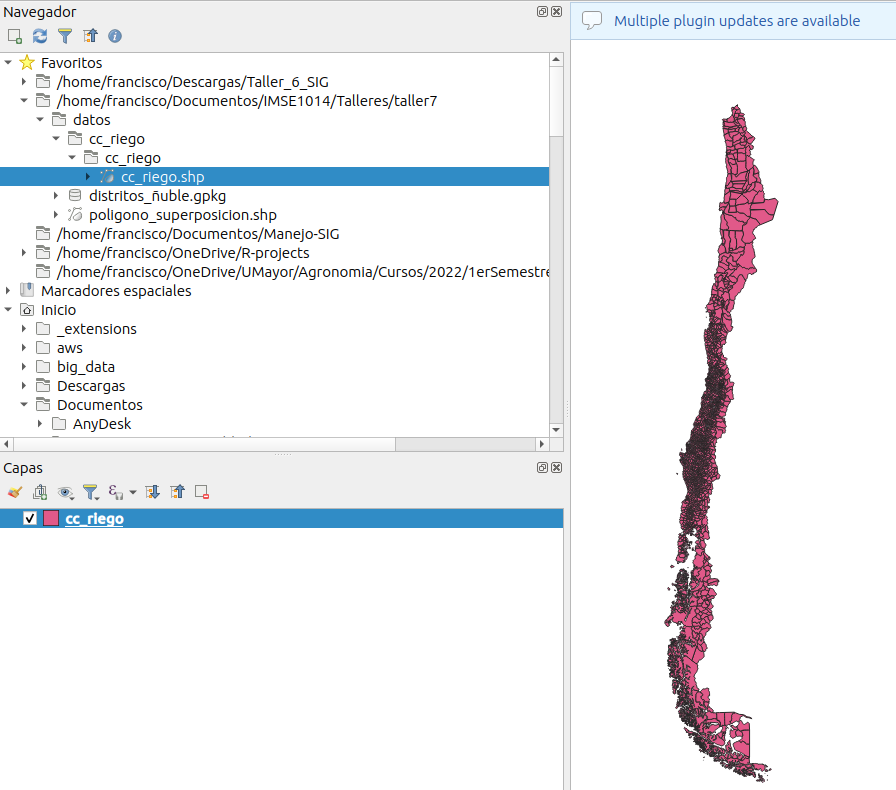Collapse the Favoritos tree node

9,63
